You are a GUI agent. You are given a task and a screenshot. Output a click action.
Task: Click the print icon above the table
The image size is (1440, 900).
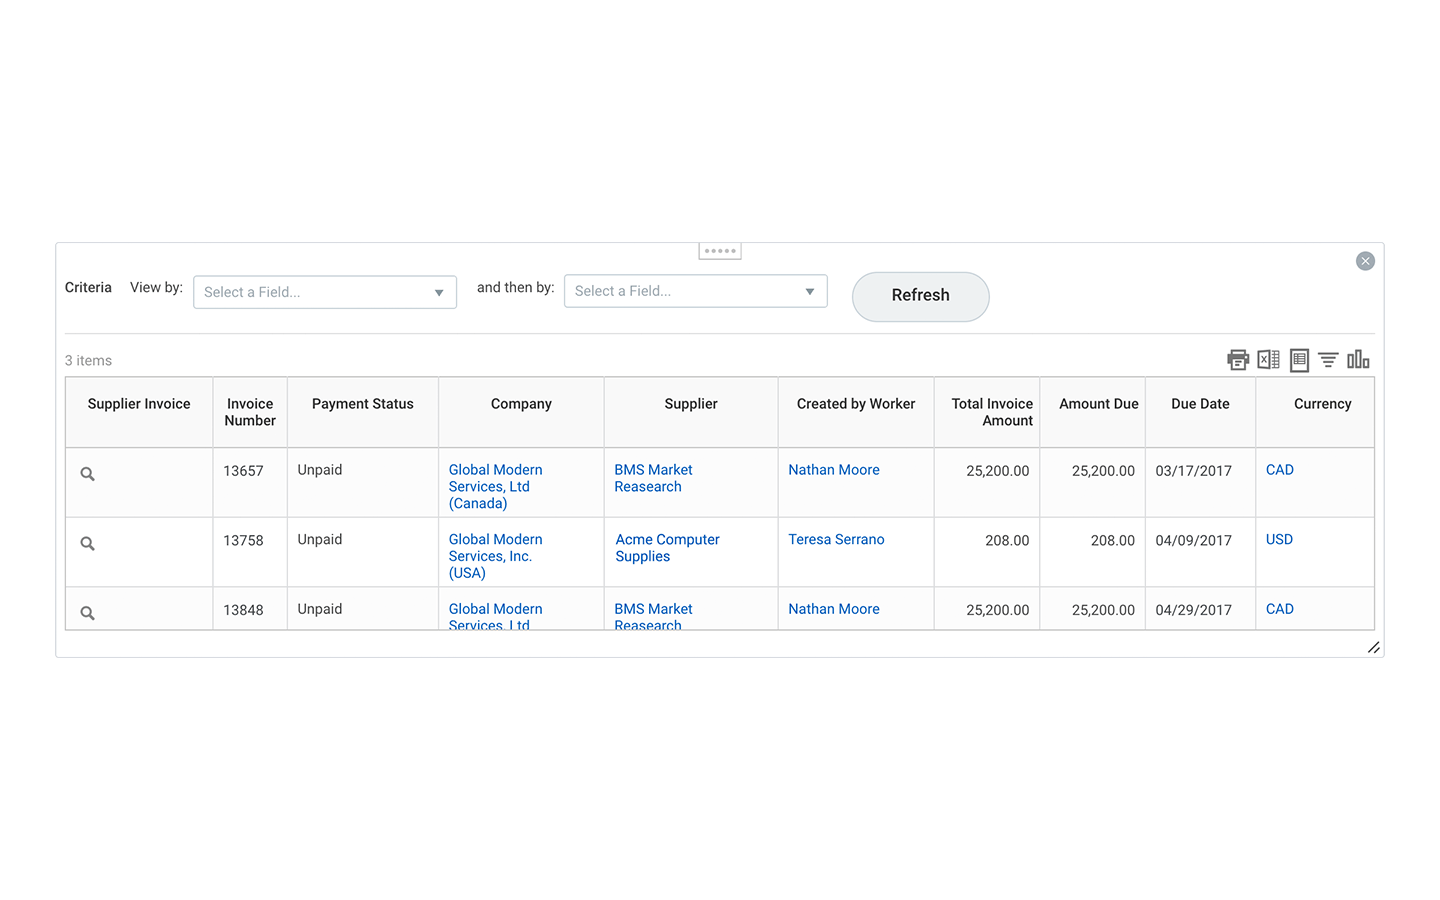(x=1238, y=360)
